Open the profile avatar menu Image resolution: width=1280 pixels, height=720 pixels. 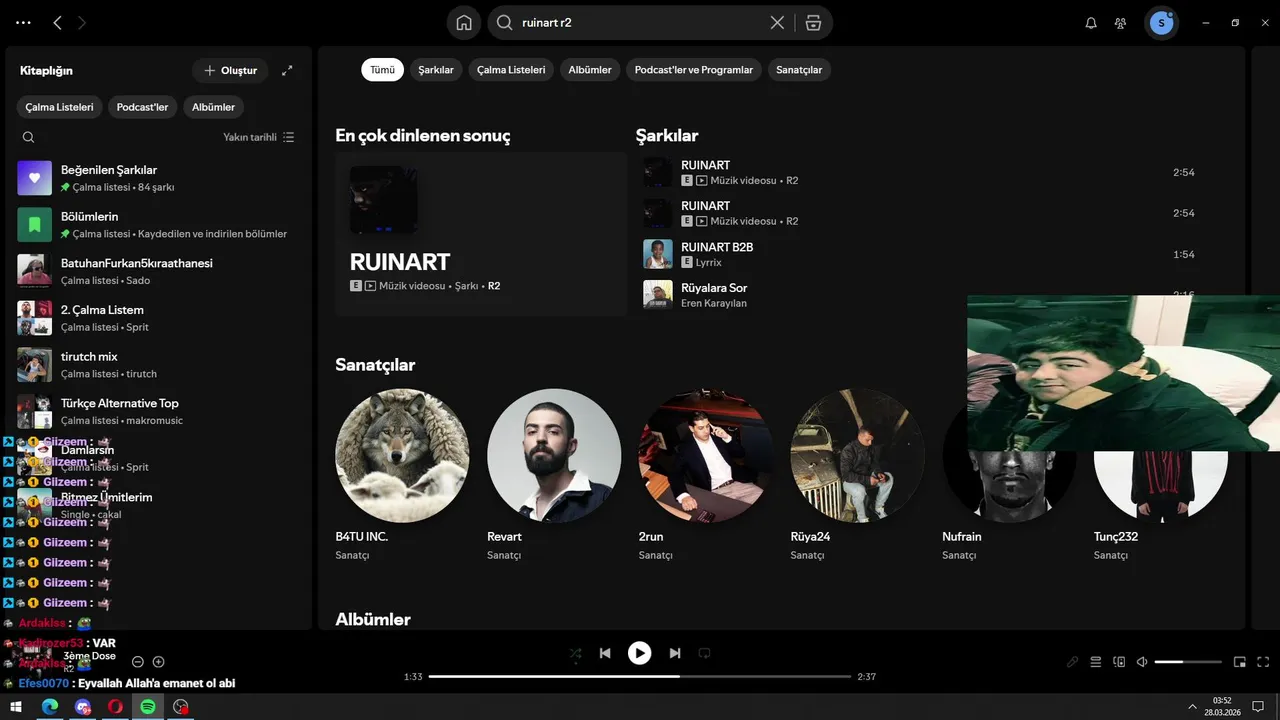tap(1161, 22)
